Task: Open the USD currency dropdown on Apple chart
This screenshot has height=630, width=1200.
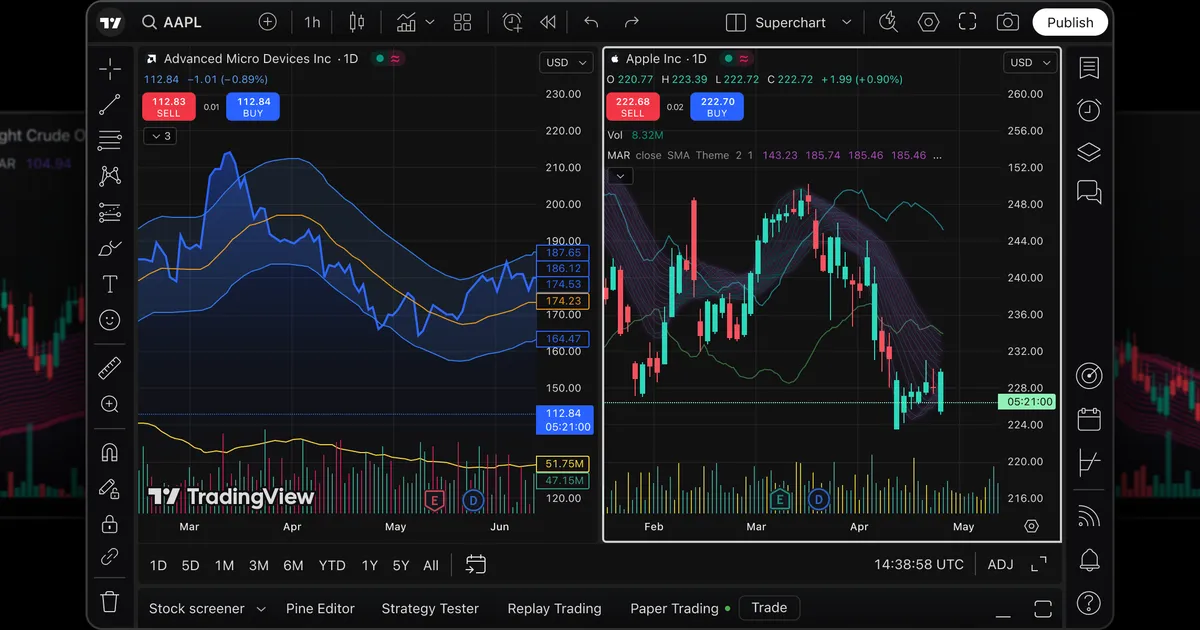Action: (x=1029, y=62)
